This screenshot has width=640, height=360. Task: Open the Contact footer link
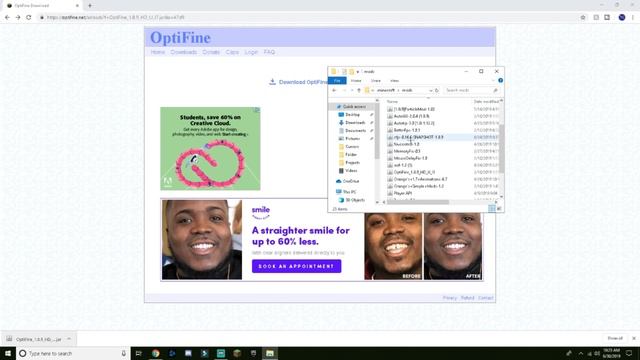(486, 298)
